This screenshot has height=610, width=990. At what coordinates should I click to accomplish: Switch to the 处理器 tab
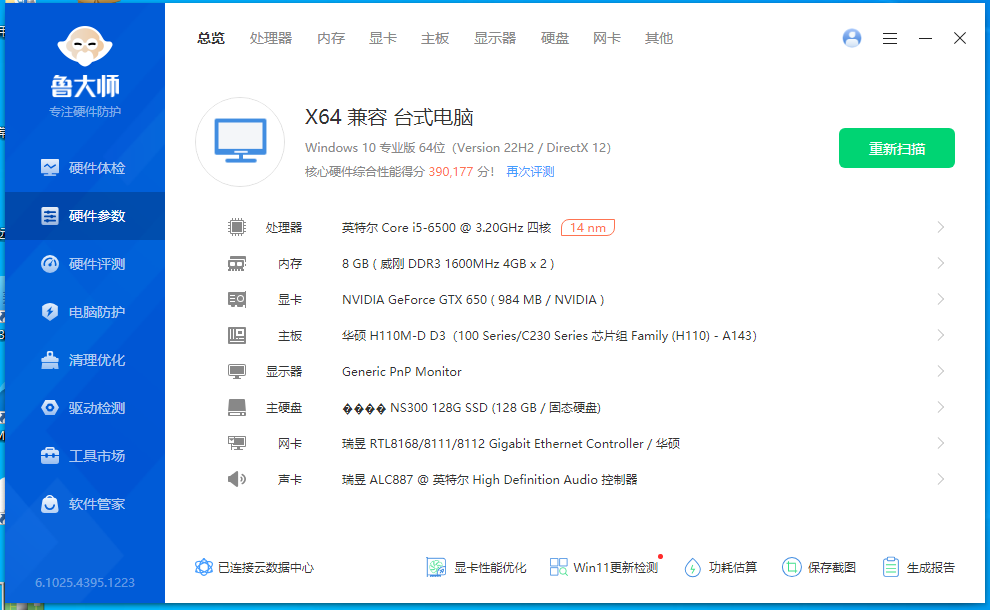[x=271, y=38]
